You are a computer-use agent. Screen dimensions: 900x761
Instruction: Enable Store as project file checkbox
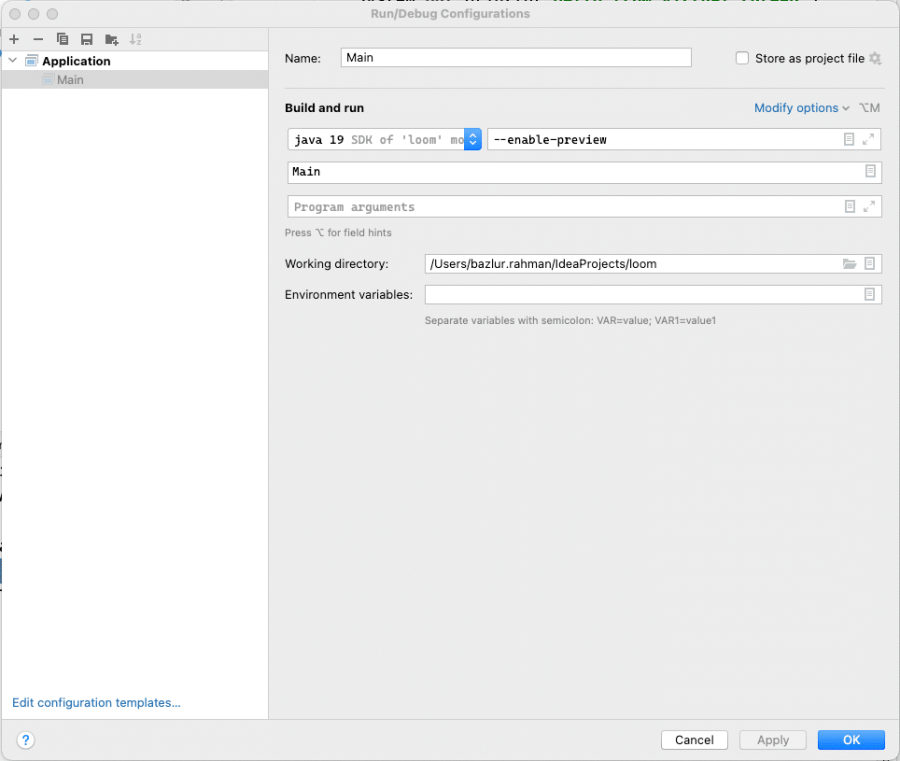coord(742,59)
